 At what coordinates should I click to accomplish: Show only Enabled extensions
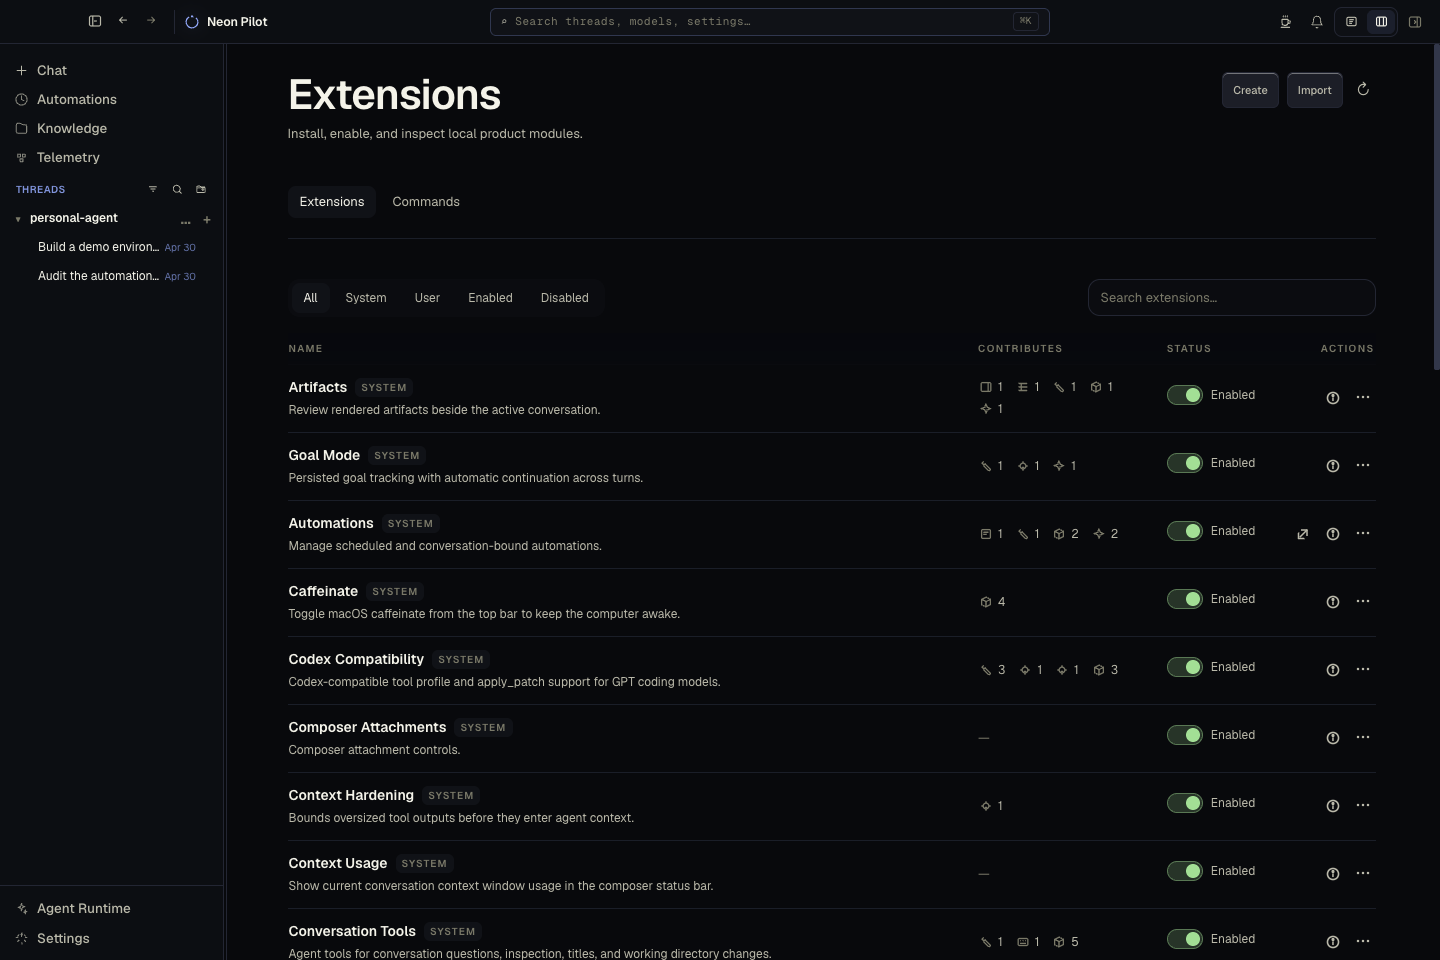point(490,298)
